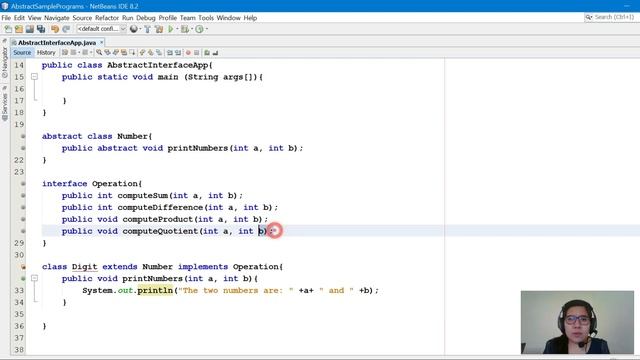Open the default config combo box
The height and width of the screenshot is (360, 640).
[x=101, y=29]
